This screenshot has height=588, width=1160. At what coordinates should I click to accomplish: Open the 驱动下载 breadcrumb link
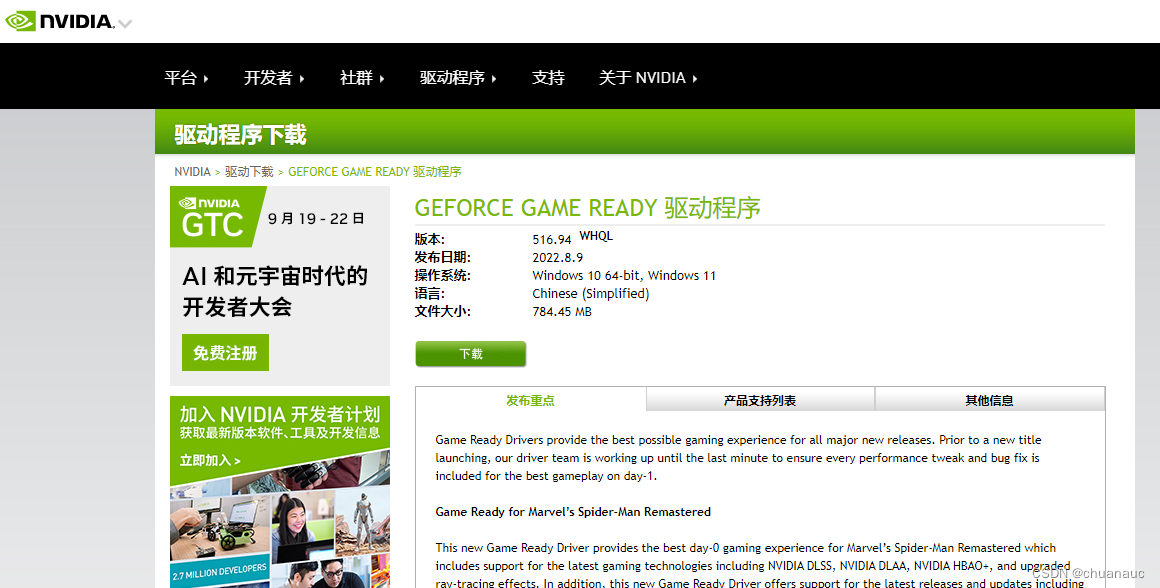249,172
